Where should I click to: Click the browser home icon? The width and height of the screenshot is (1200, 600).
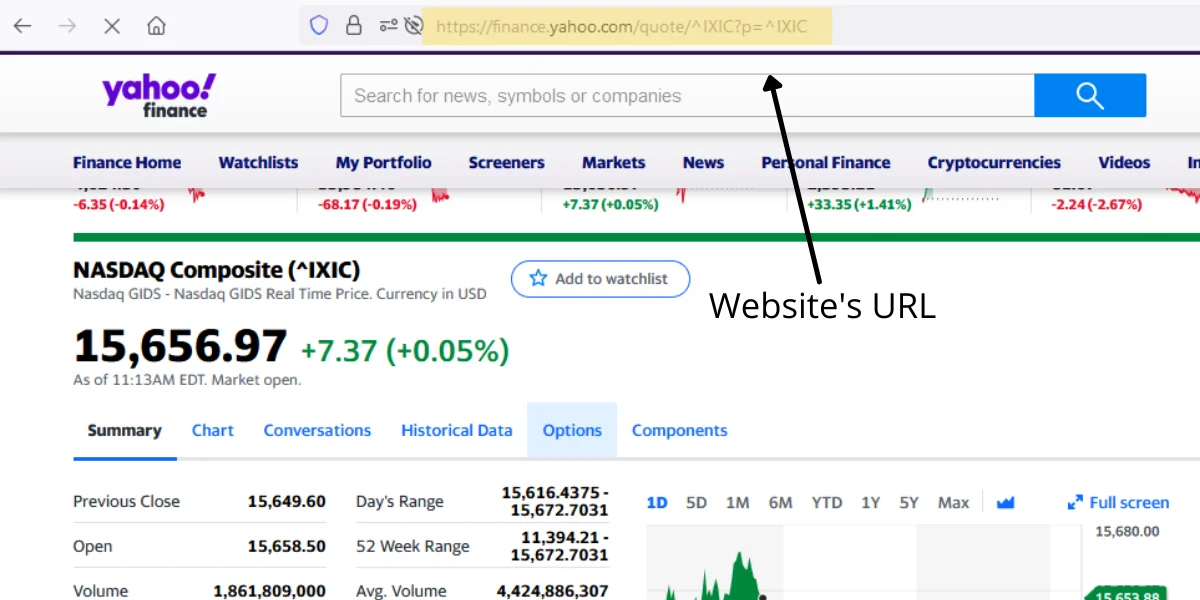click(156, 25)
